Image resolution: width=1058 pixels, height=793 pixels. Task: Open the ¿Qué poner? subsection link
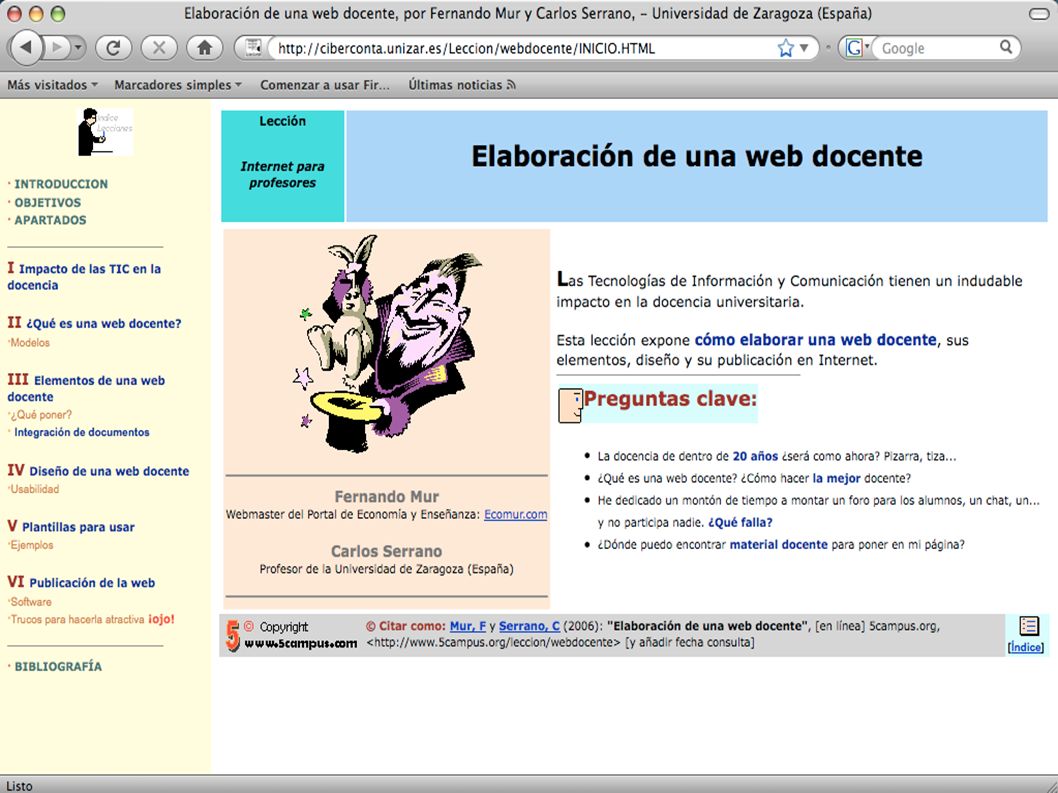coord(40,415)
